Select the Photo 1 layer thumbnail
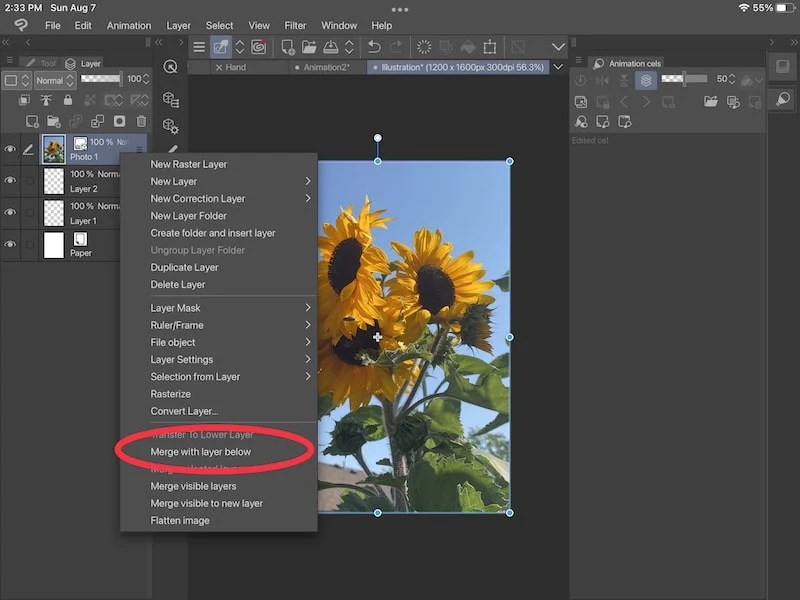Viewport: 800px width, 600px height. tap(52, 150)
